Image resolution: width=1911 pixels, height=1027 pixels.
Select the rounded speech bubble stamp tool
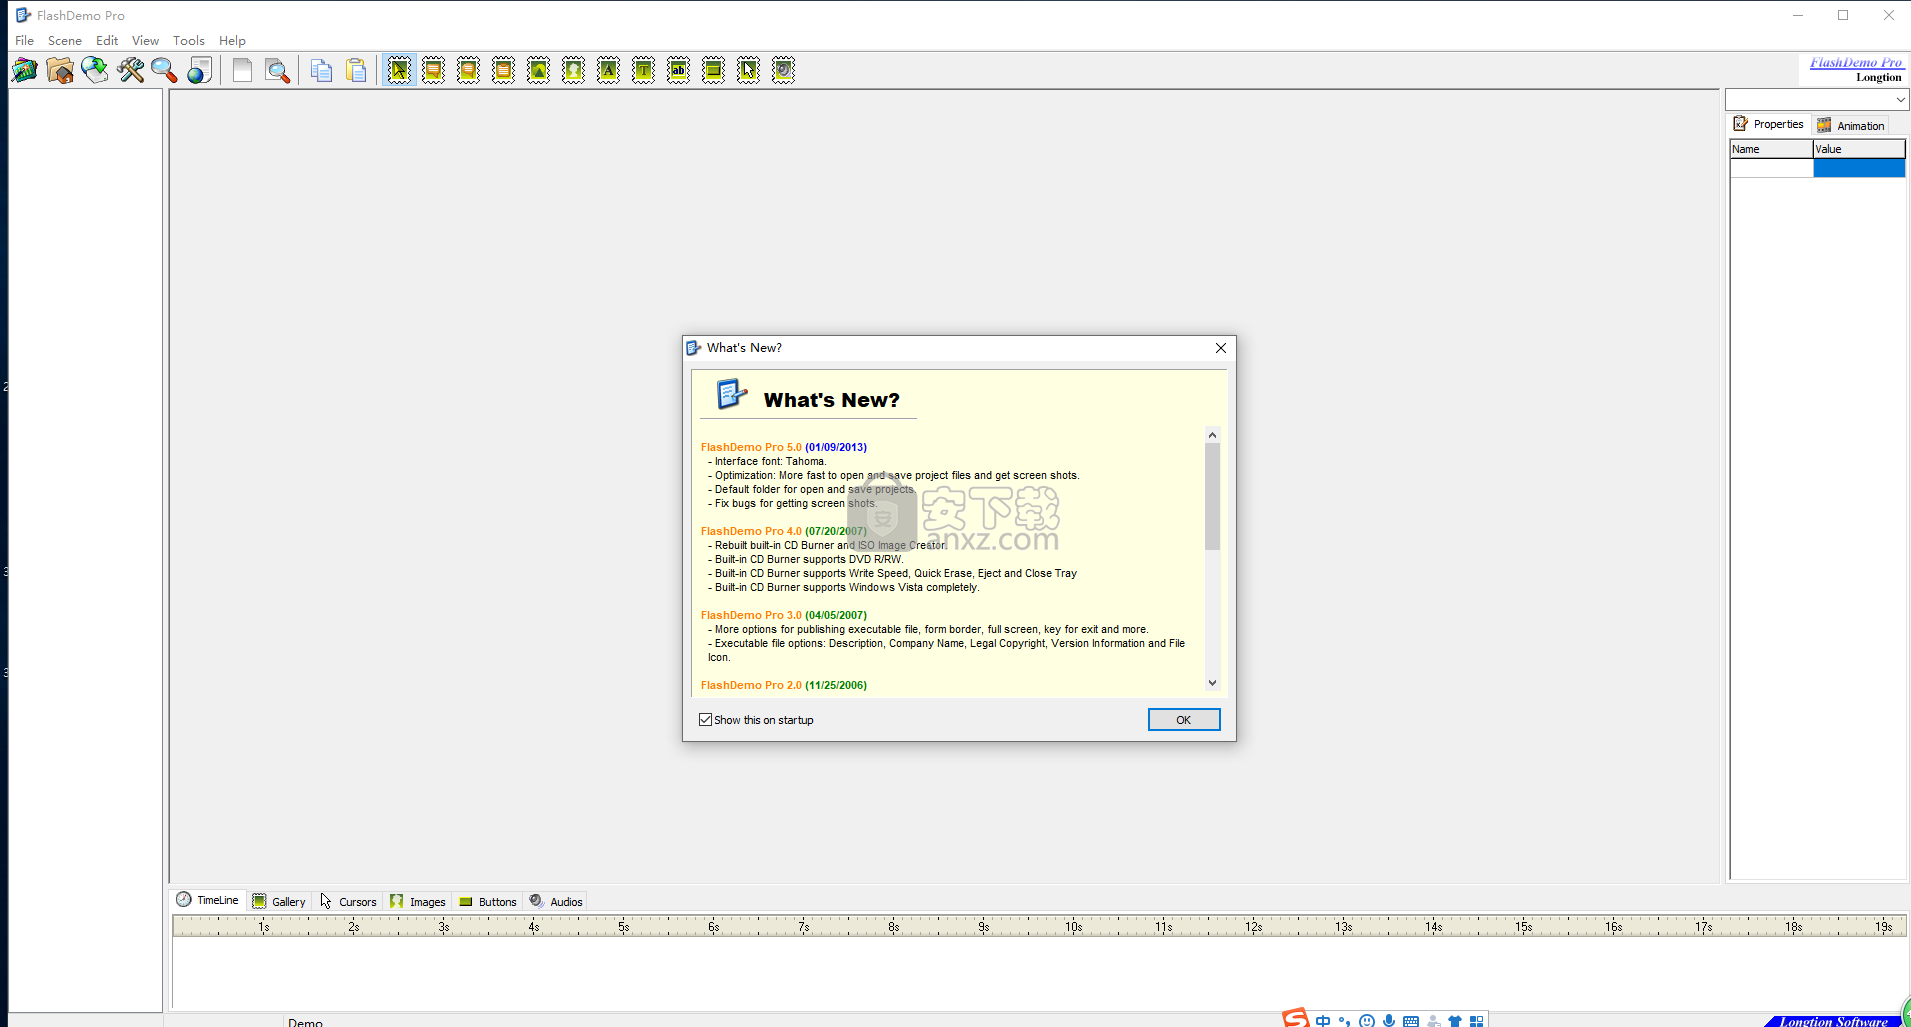(x=469, y=70)
